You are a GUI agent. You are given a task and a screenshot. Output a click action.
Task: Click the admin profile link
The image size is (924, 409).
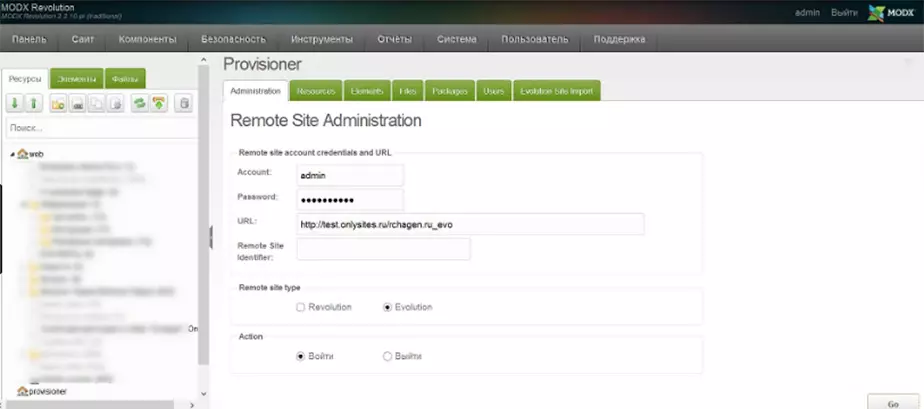coord(807,12)
